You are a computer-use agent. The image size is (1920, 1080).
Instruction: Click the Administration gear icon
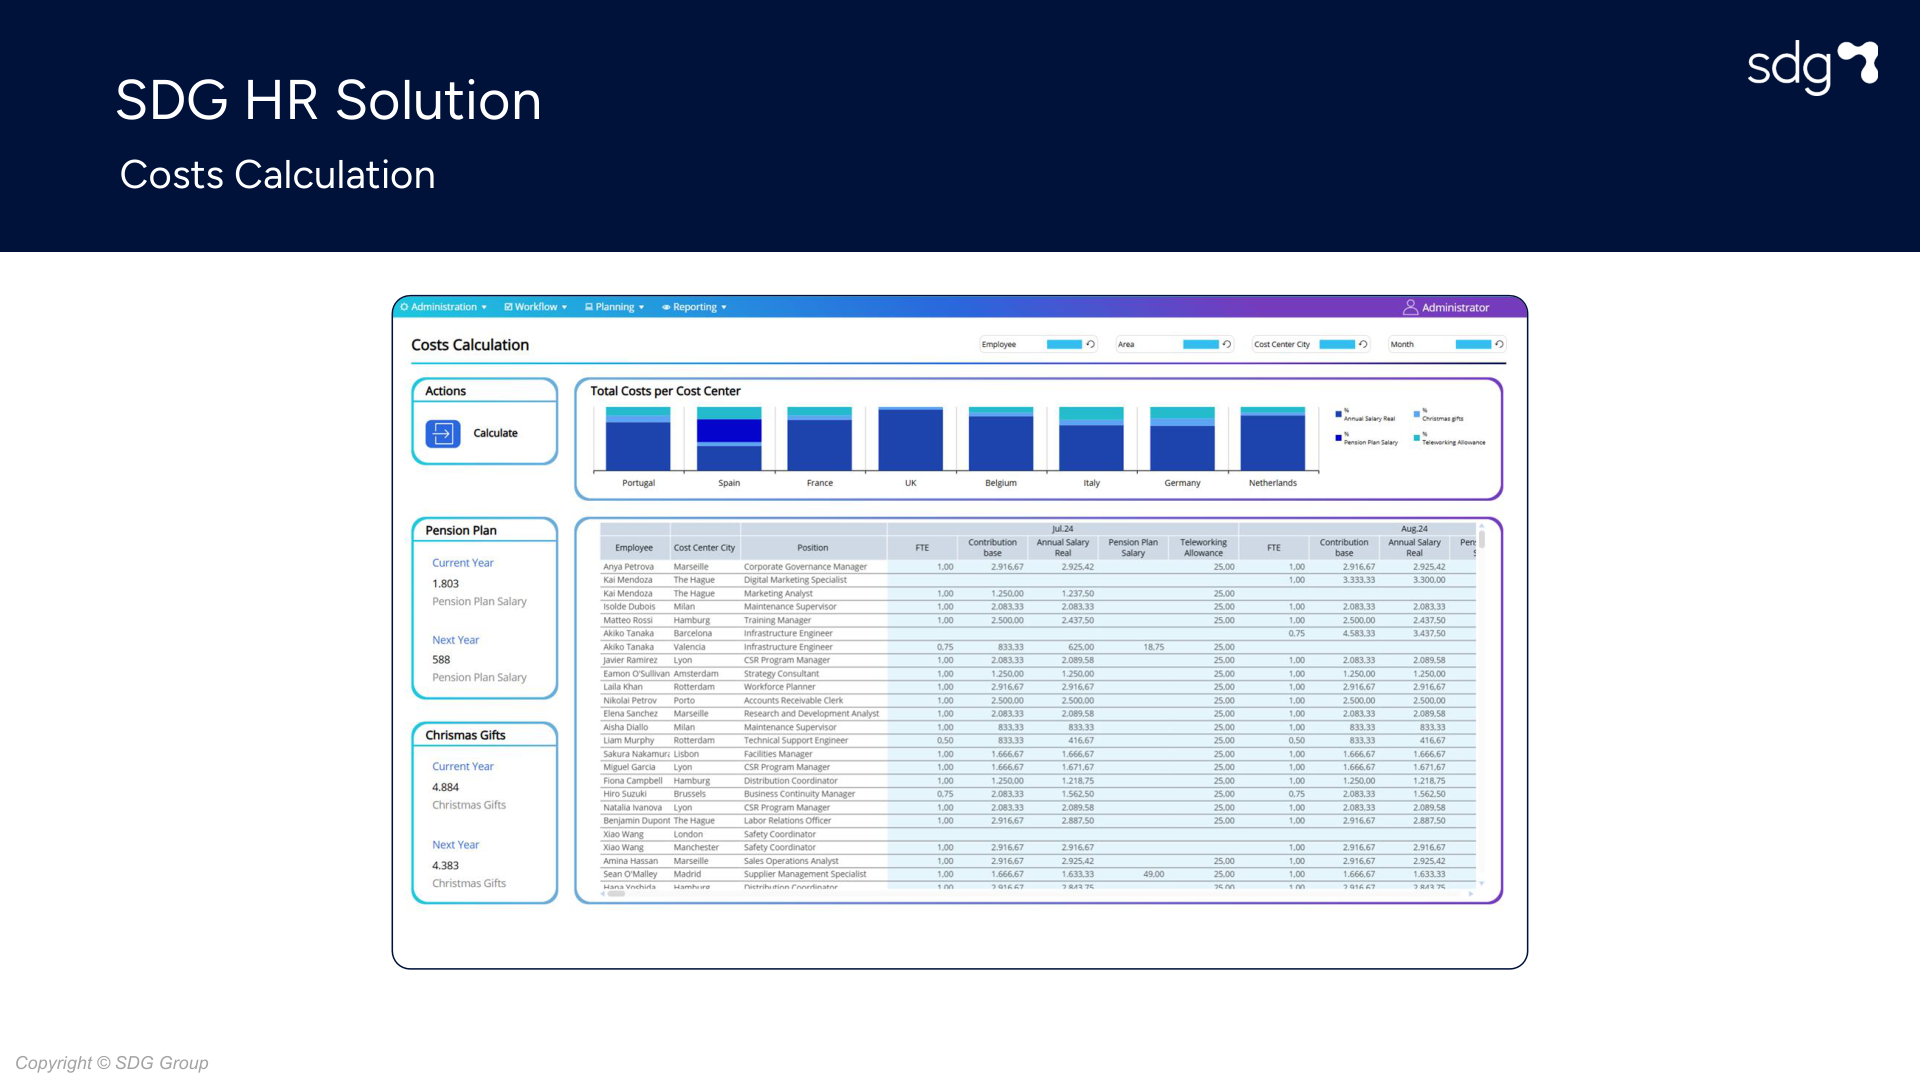tap(404, 307)
